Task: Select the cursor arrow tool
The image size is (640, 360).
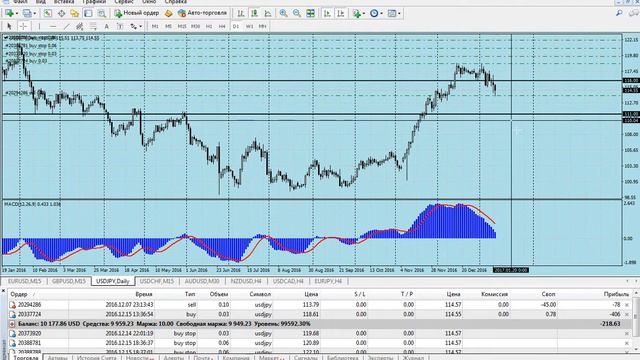Action: (9, 26)
